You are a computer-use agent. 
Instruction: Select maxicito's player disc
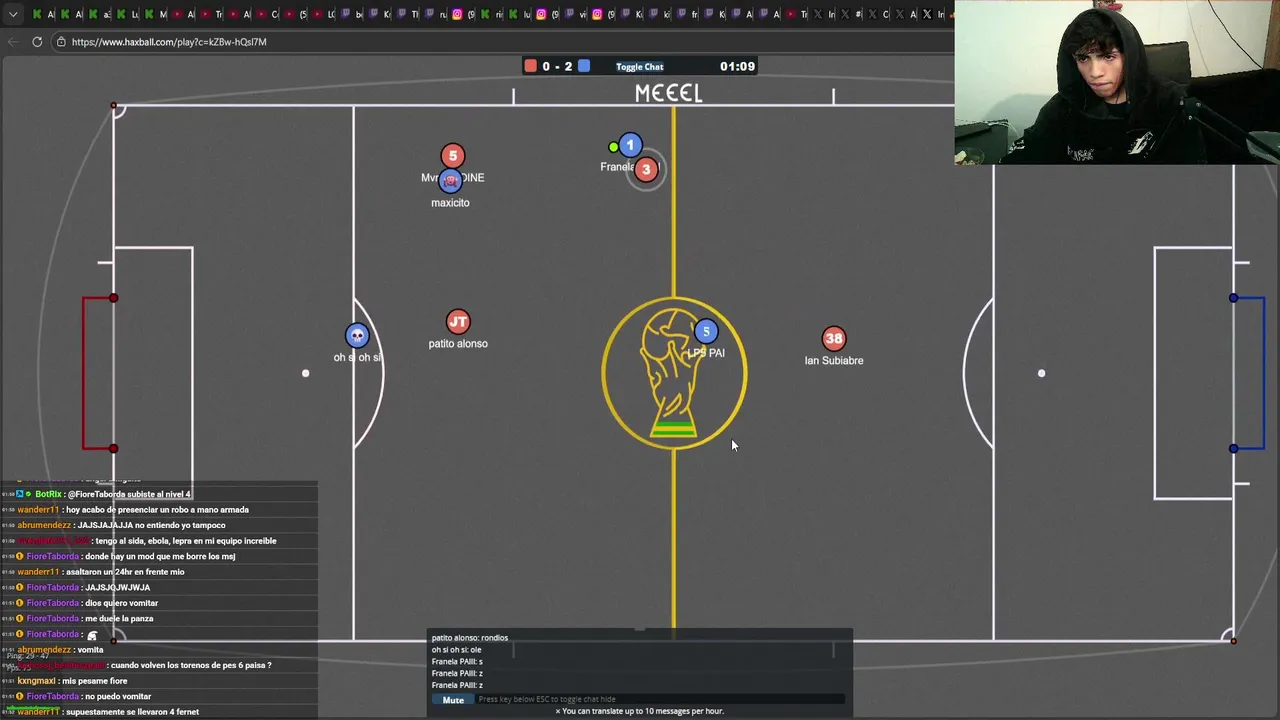(x=451, y=181)
